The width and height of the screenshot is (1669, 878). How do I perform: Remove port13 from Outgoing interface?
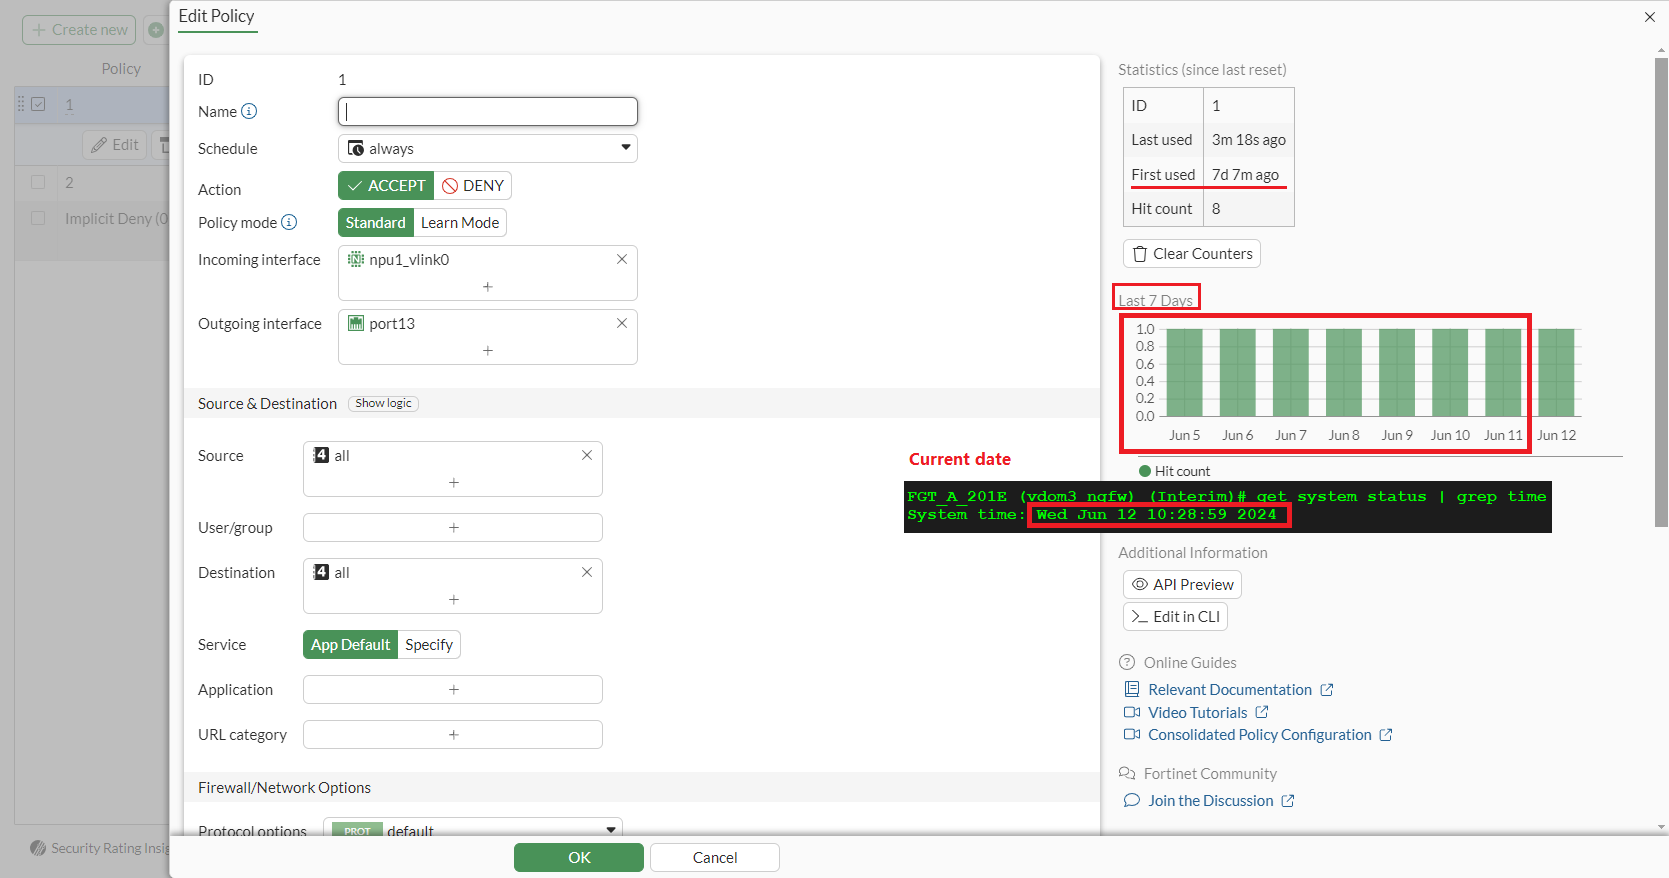click(622, 323)
